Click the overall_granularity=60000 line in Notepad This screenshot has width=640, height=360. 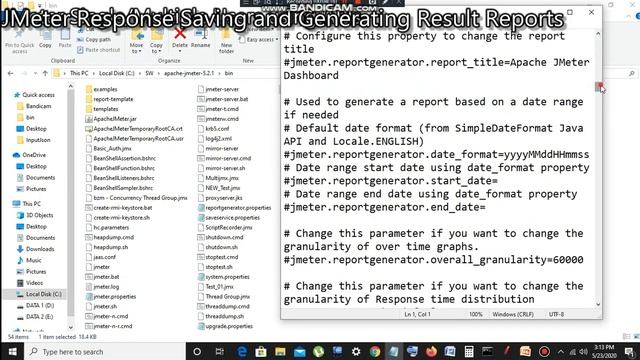(433, 260)
